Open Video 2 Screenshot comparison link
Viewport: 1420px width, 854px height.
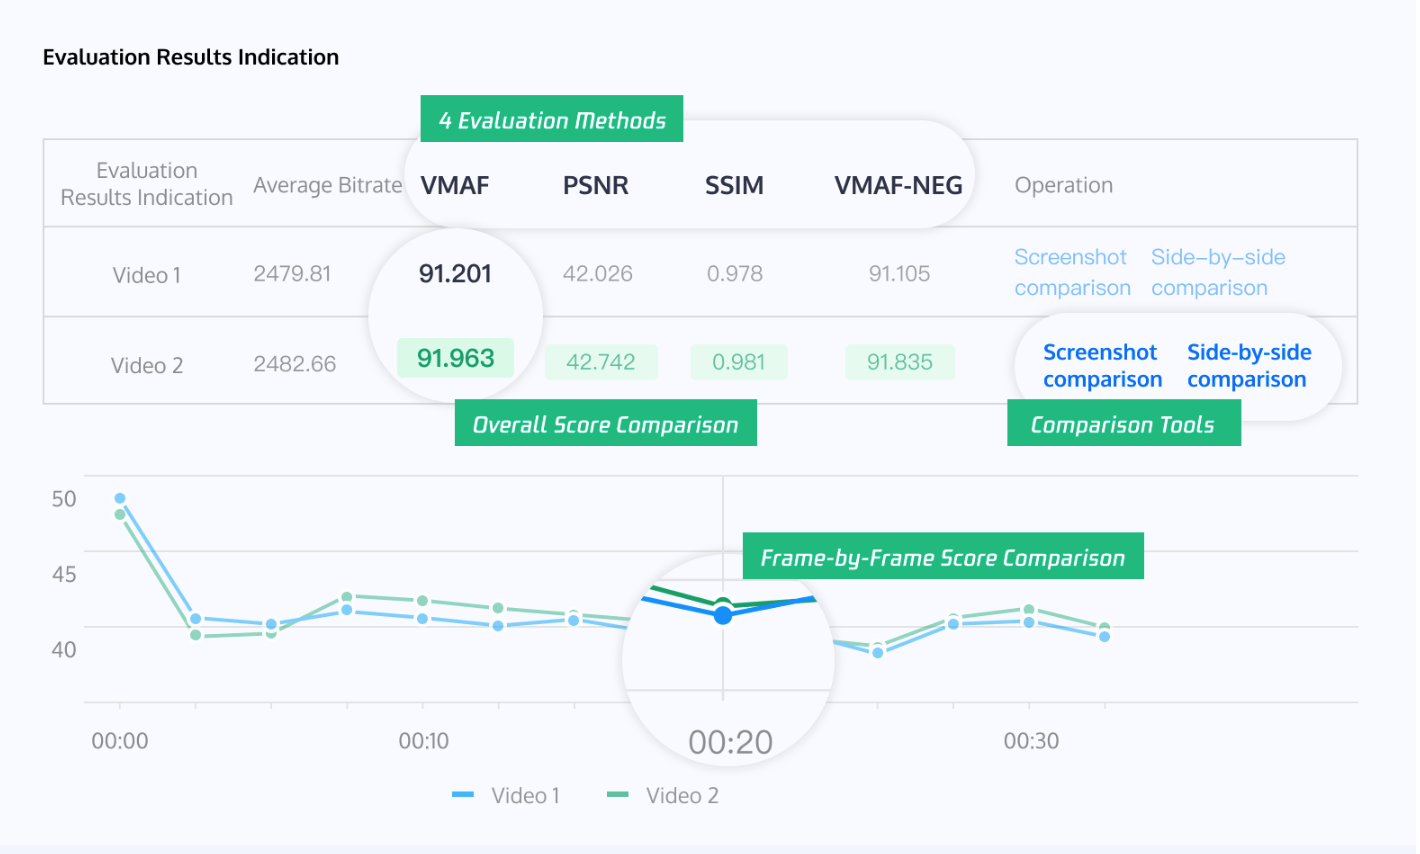1102,366
